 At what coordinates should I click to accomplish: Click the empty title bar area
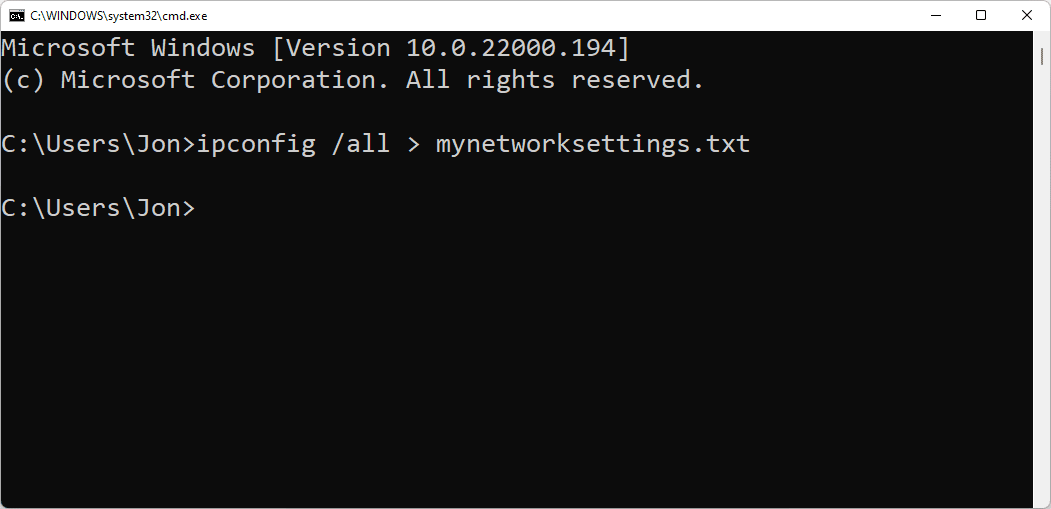[x=550, y=16]
